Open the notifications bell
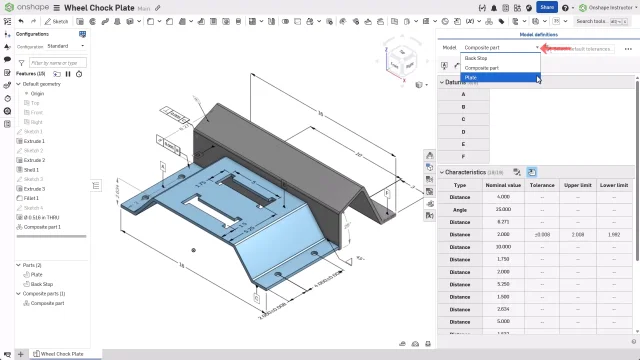640x360 pixels. pos(494,8)
